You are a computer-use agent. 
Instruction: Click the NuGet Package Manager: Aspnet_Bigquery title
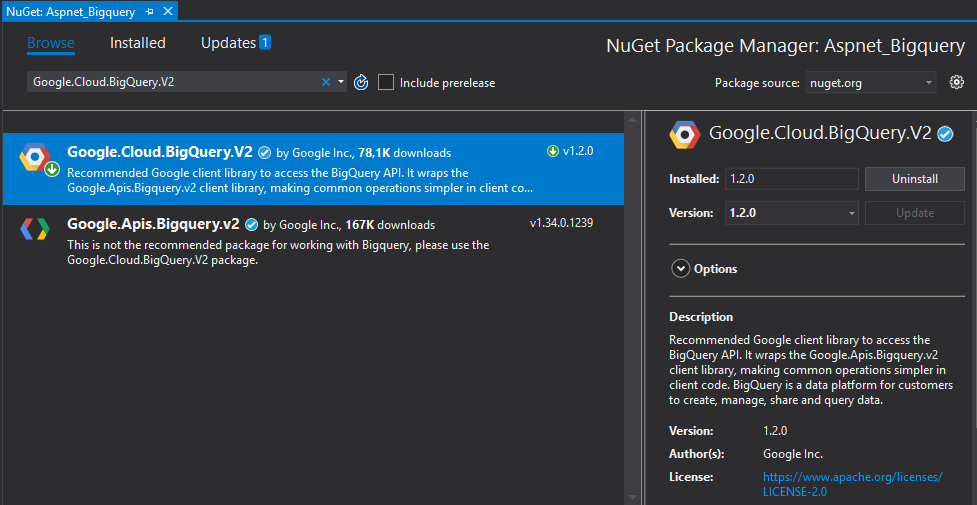point(785,46)
